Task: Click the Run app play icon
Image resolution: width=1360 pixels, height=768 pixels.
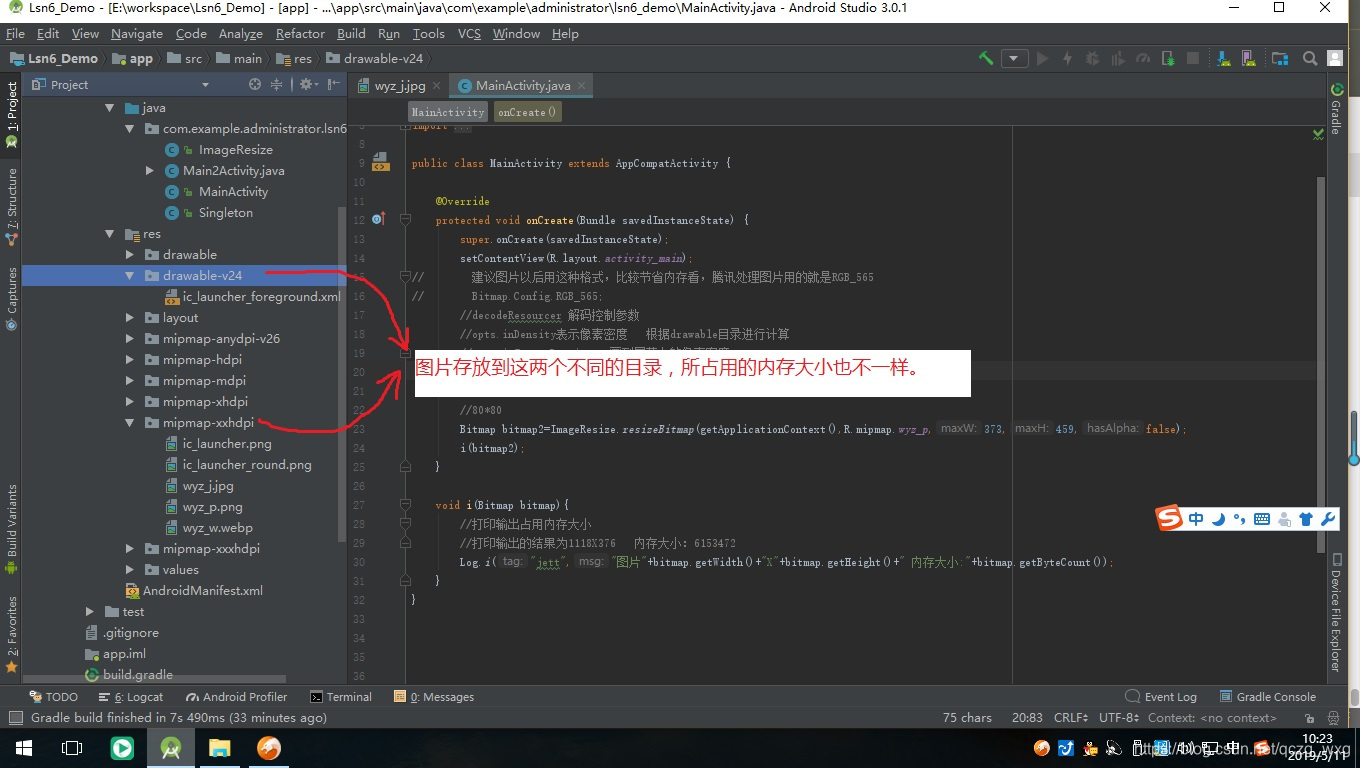Action: click(1042, 58)
